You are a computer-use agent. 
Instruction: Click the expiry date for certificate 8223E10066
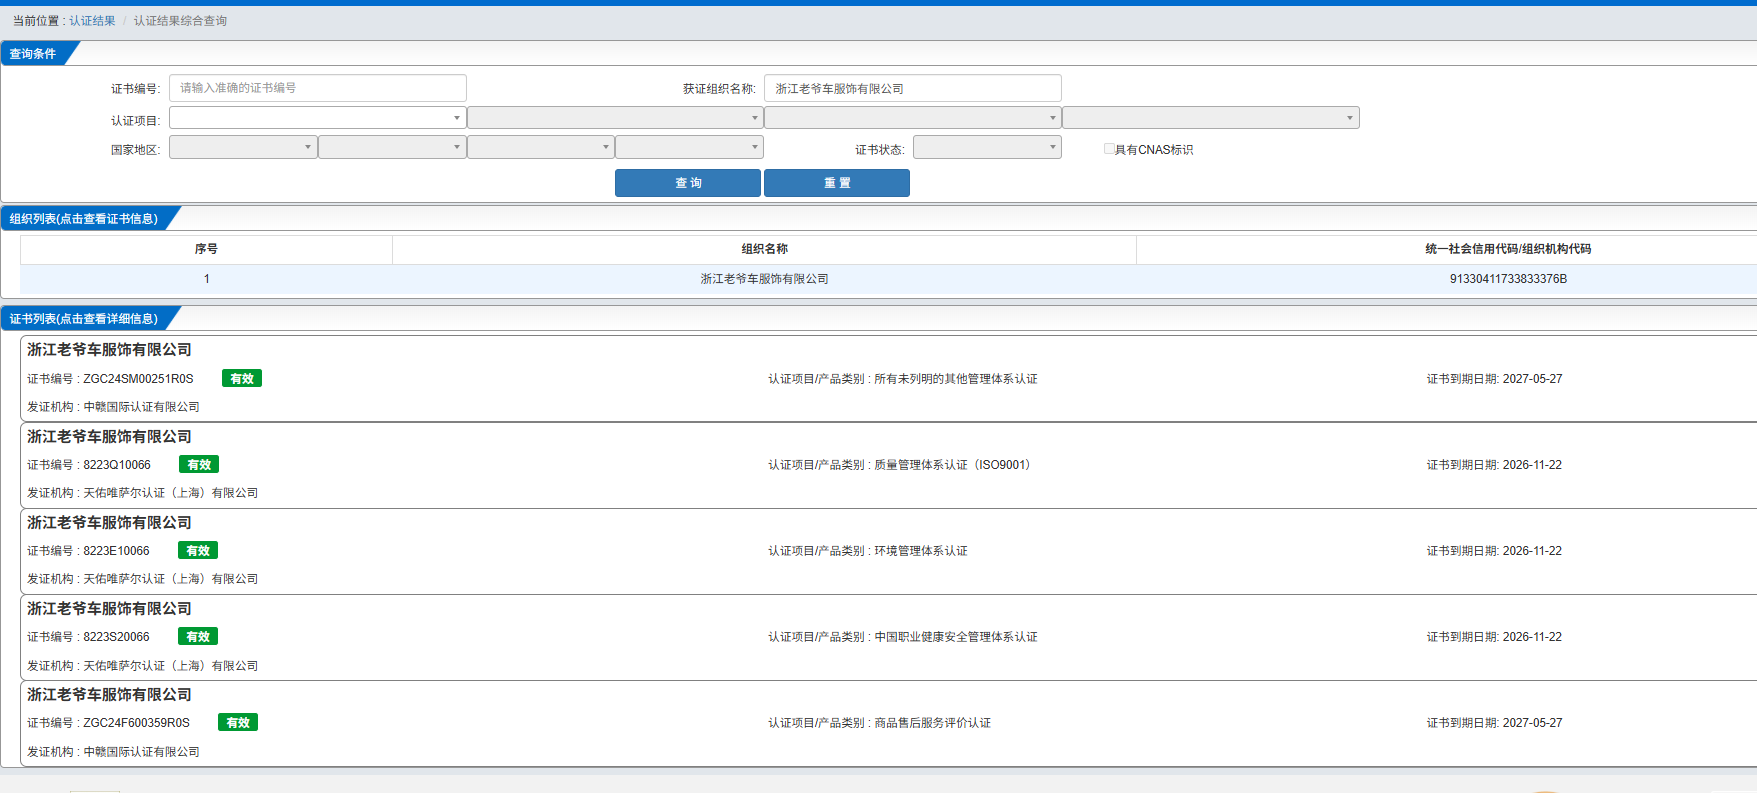[1532, 551]
